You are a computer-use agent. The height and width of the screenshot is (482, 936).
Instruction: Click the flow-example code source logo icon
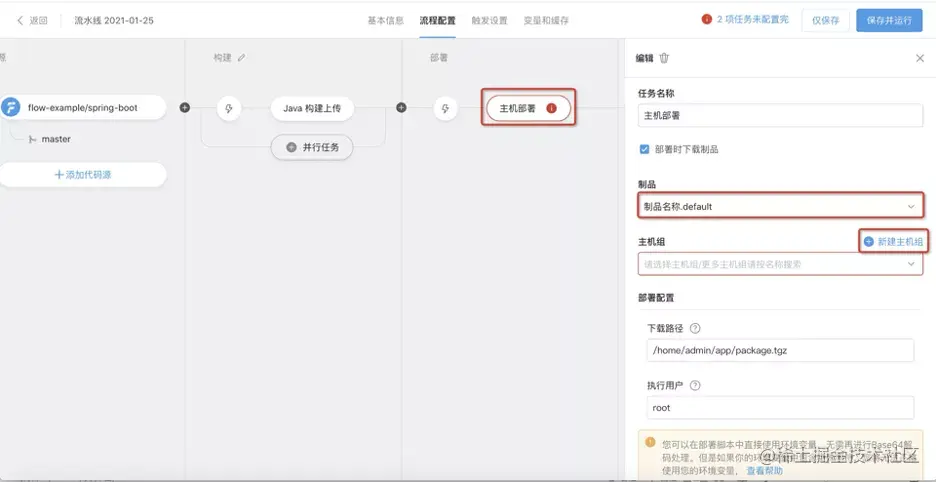coord(10,108)
